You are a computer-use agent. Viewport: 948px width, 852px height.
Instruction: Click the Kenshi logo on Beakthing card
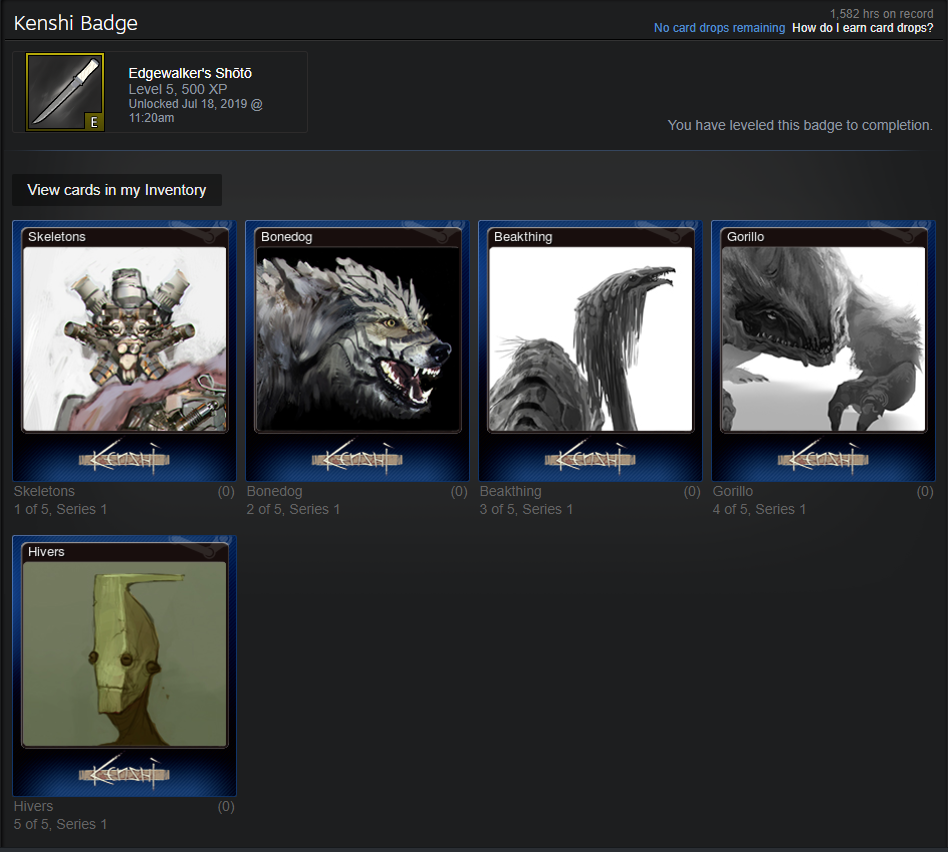pyautogui.click(x=590, y=458)
